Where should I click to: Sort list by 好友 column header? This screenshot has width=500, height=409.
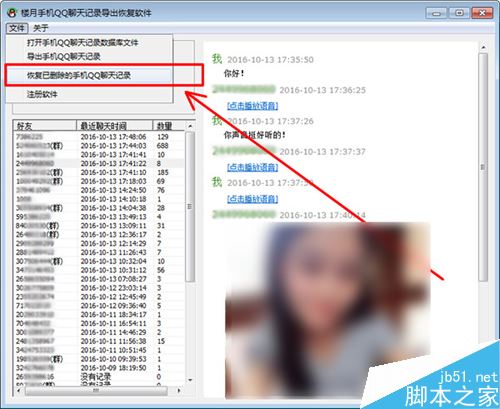coord(45,126)
